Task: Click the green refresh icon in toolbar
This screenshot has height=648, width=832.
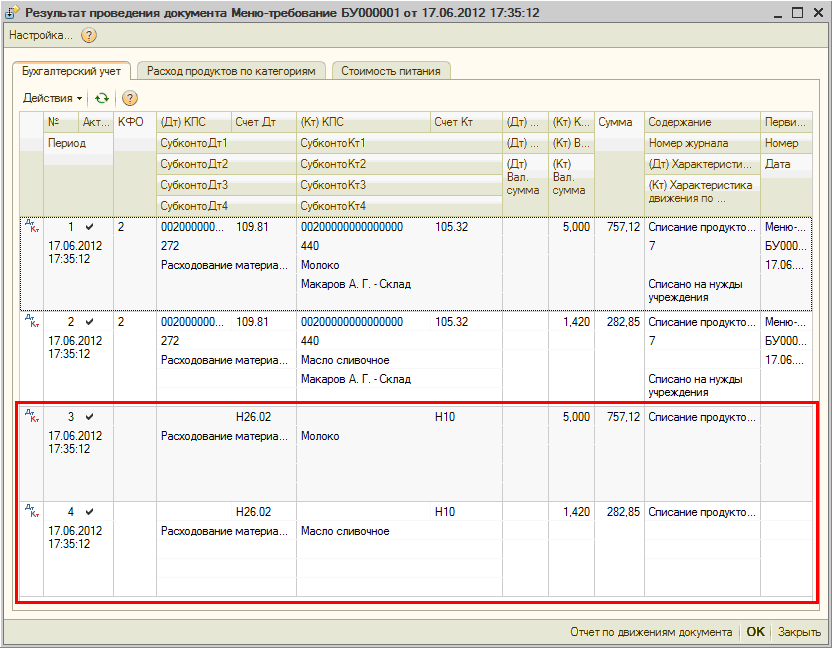Action: [x=101, y=98]
